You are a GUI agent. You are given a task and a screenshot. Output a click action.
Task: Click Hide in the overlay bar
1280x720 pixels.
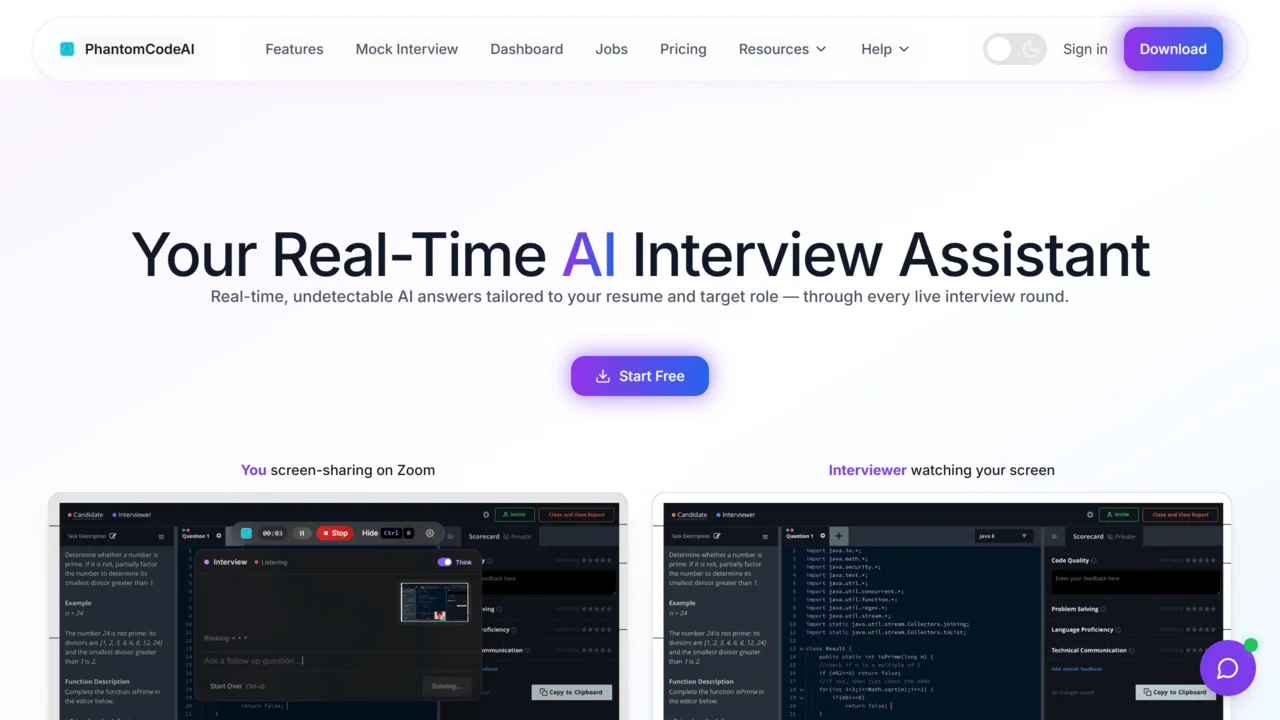point(370,533)
